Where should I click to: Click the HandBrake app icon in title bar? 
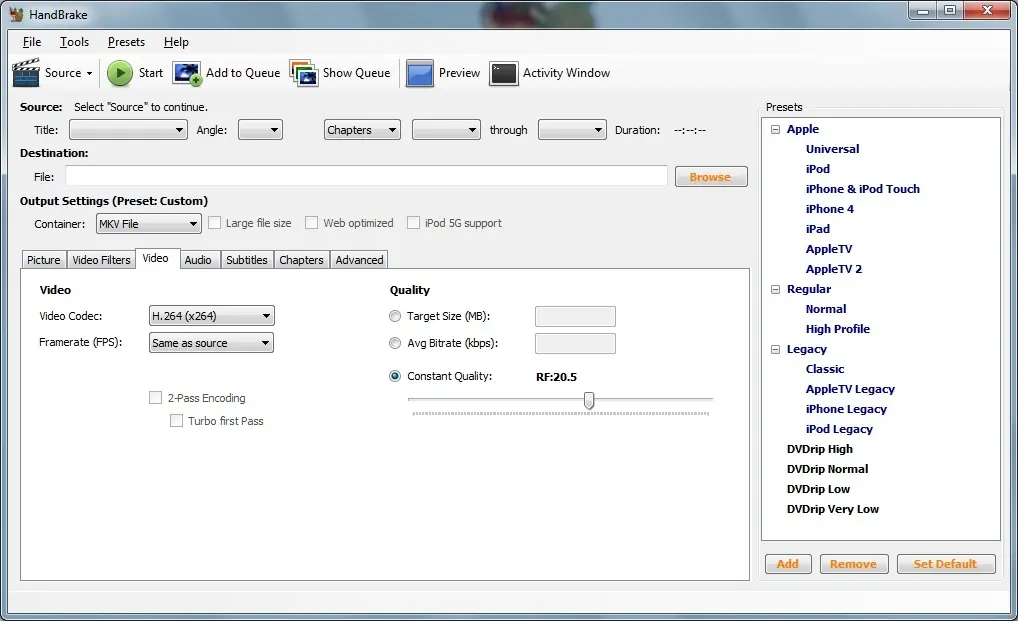pyautogui.click(x=16, y=14)
